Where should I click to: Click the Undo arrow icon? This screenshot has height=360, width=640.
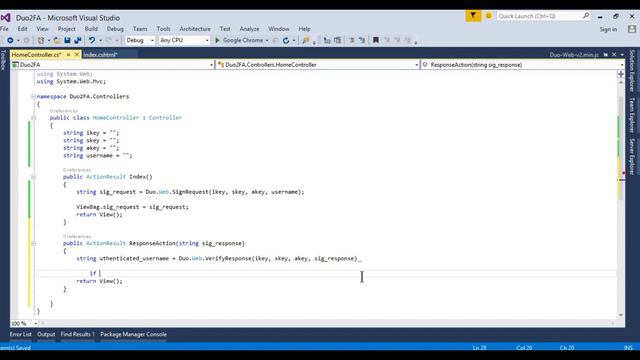(x=92, y=40)
